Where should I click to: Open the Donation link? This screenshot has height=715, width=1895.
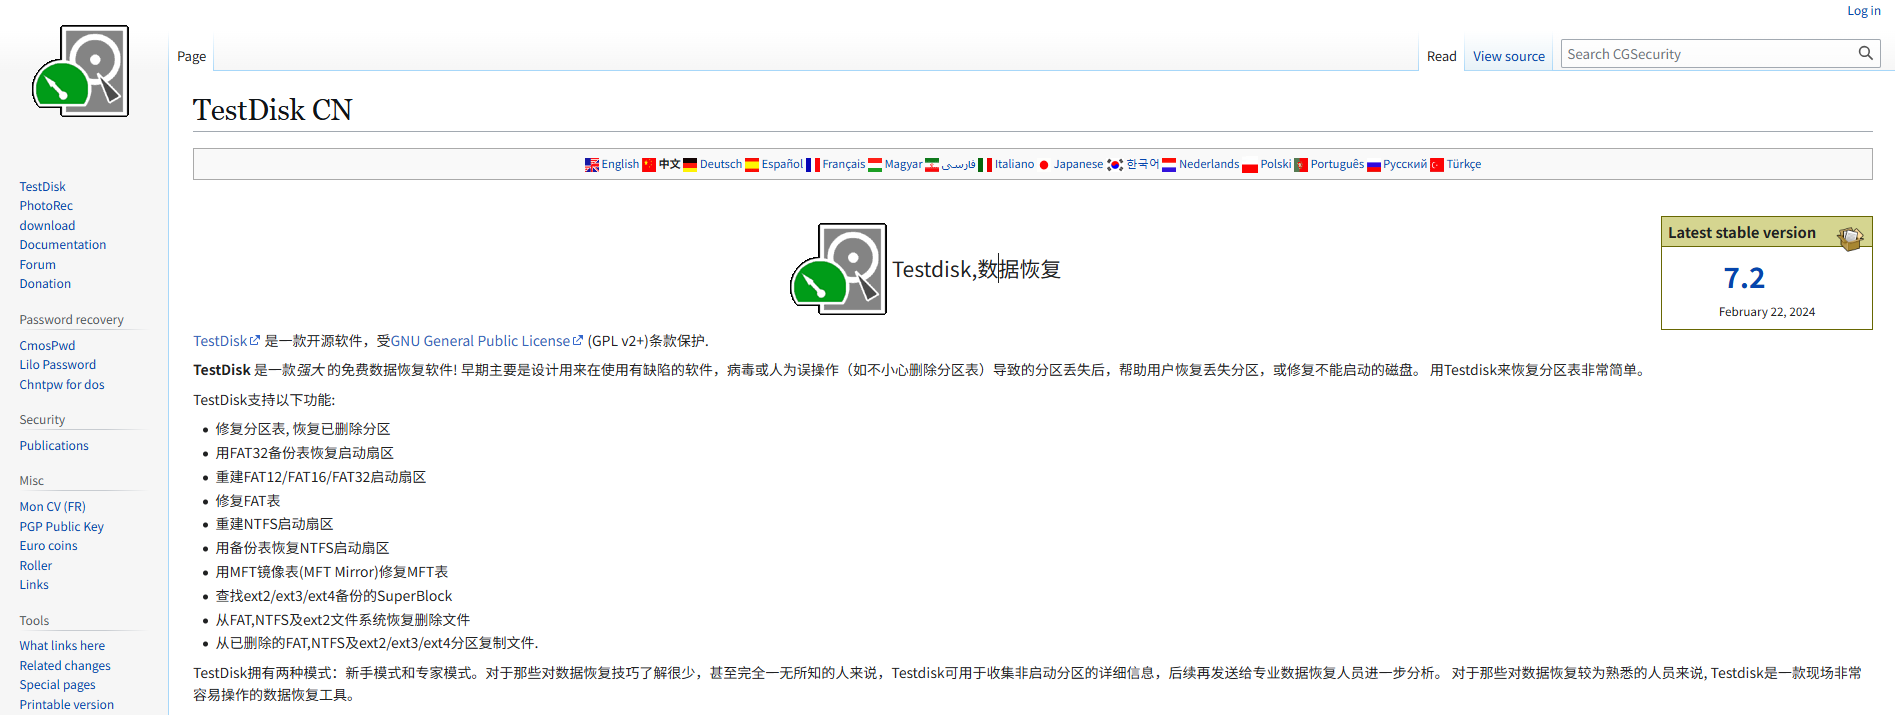(x=45, y=284)
